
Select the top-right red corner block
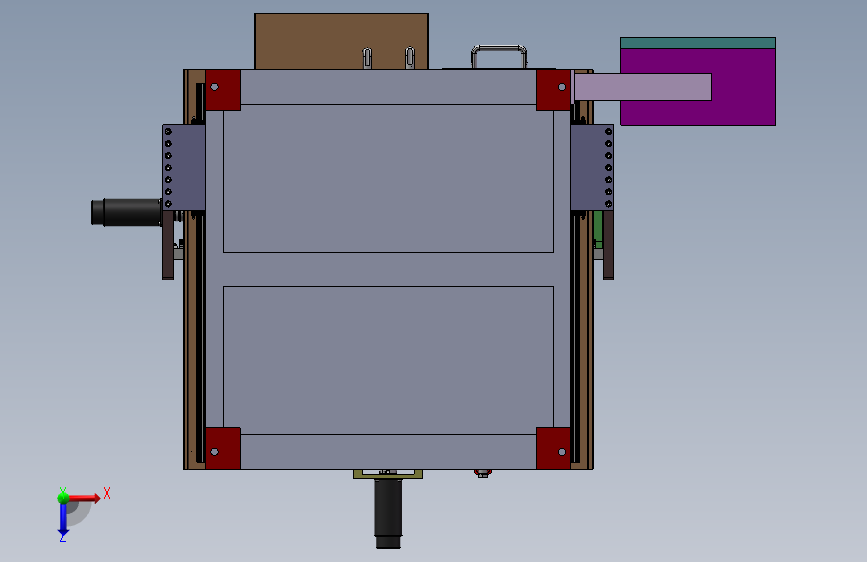[553, 90]
